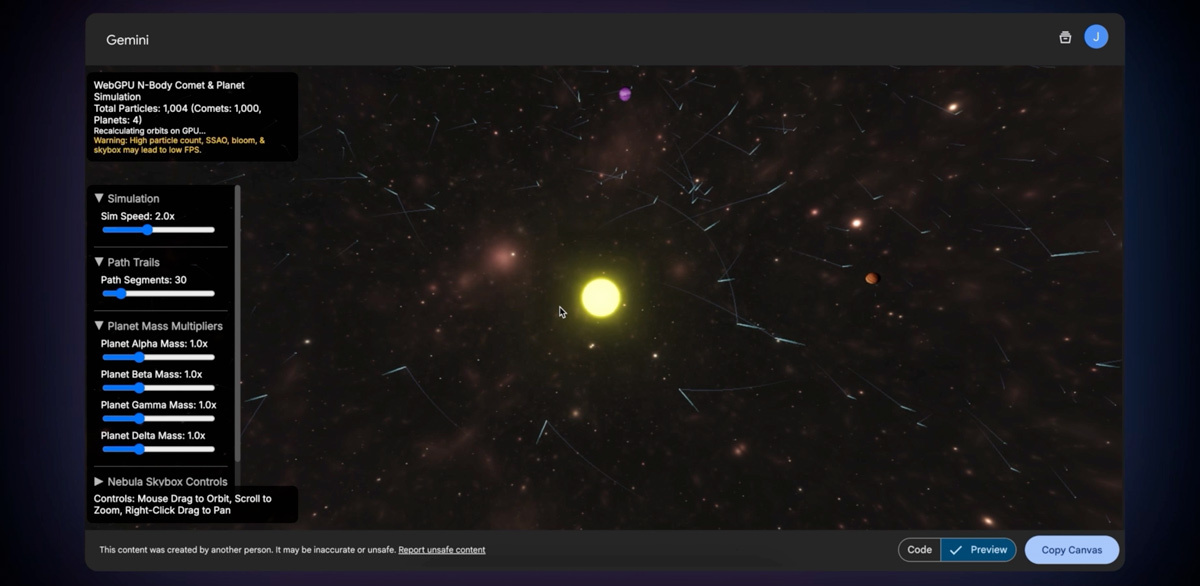Click the purple planet near the top
Screen dimensions: 1200x586
click(x=625, y=94)
